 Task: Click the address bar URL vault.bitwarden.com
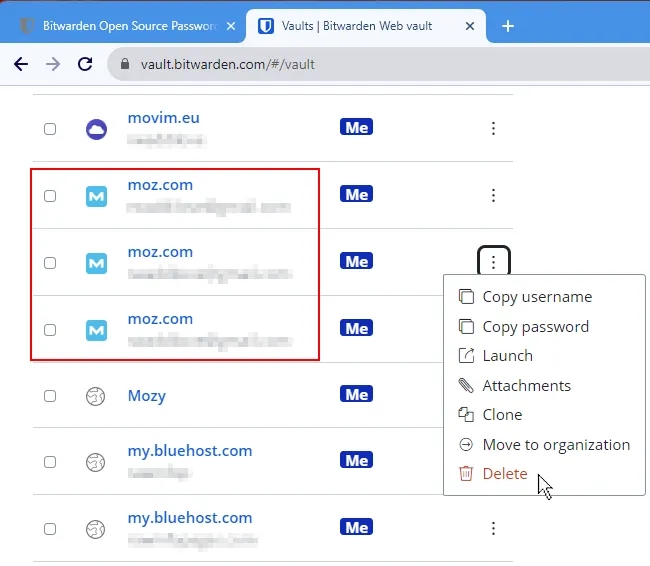click(228, 64)
